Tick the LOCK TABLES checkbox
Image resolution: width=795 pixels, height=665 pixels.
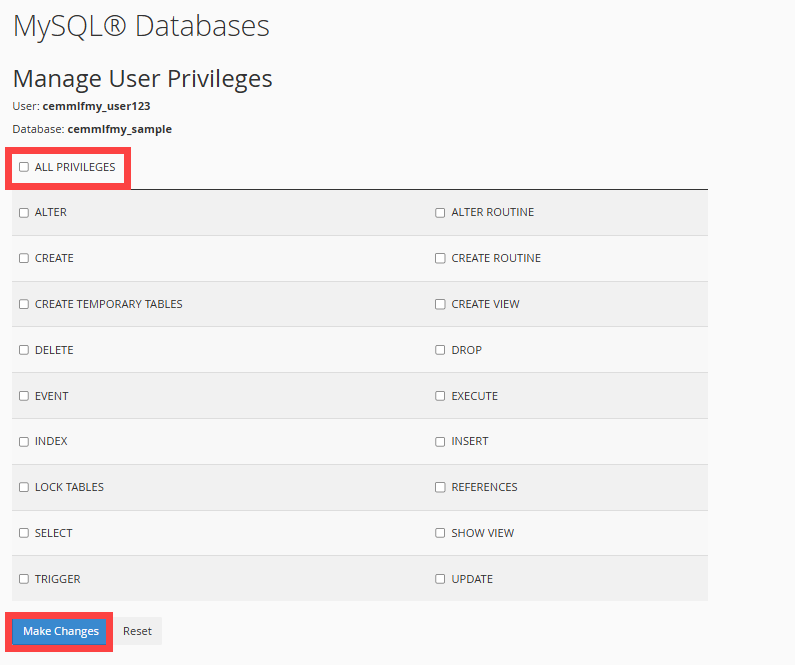24,487
